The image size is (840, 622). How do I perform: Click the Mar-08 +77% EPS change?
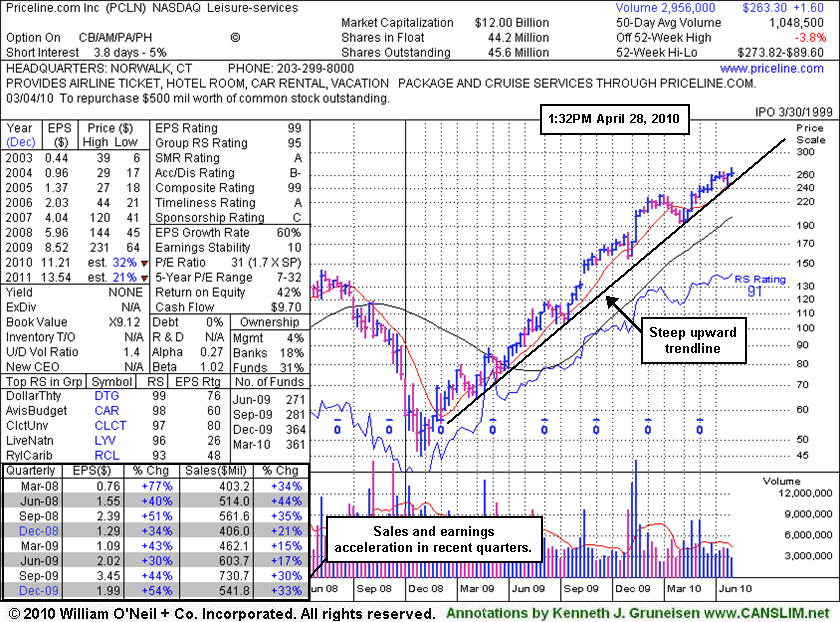tap(156, 486)
